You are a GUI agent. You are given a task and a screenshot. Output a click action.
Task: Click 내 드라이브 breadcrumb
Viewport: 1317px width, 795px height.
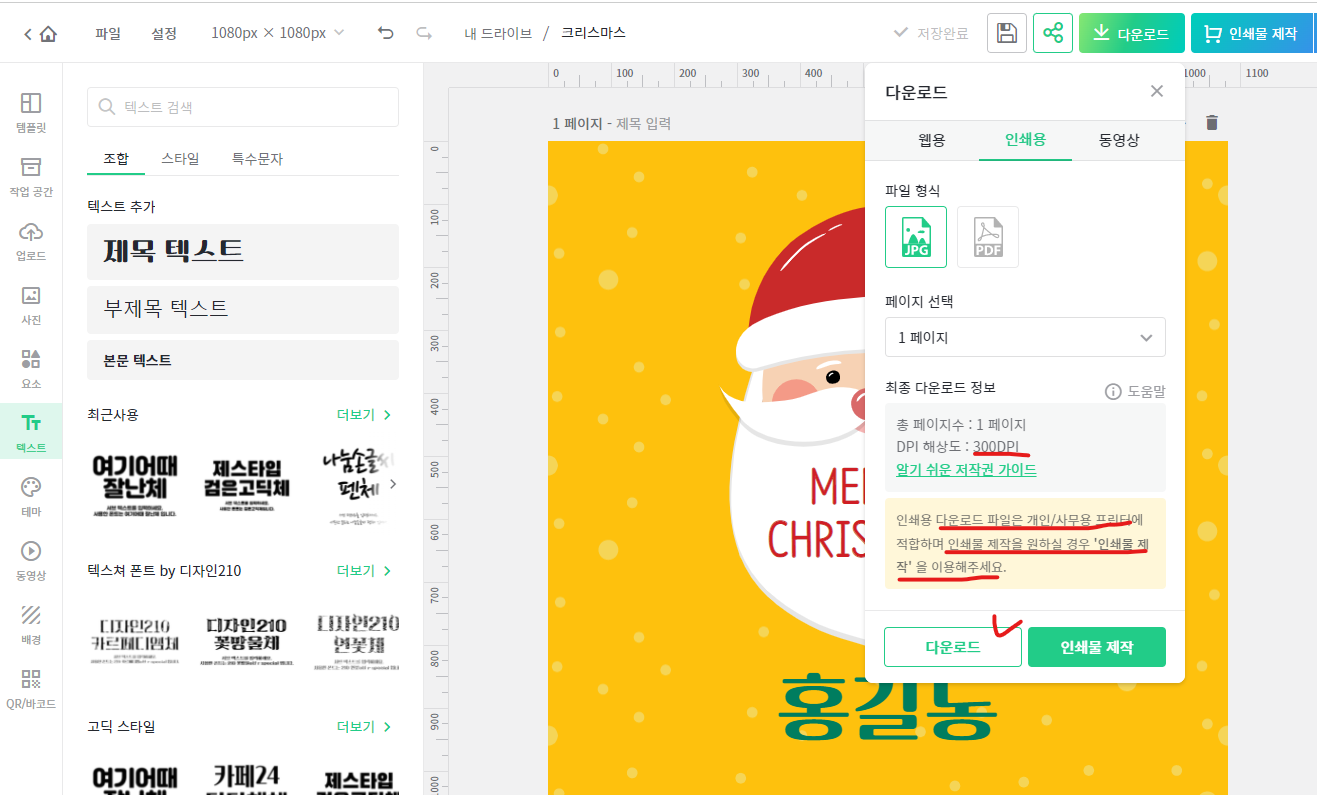coord(498,33)
